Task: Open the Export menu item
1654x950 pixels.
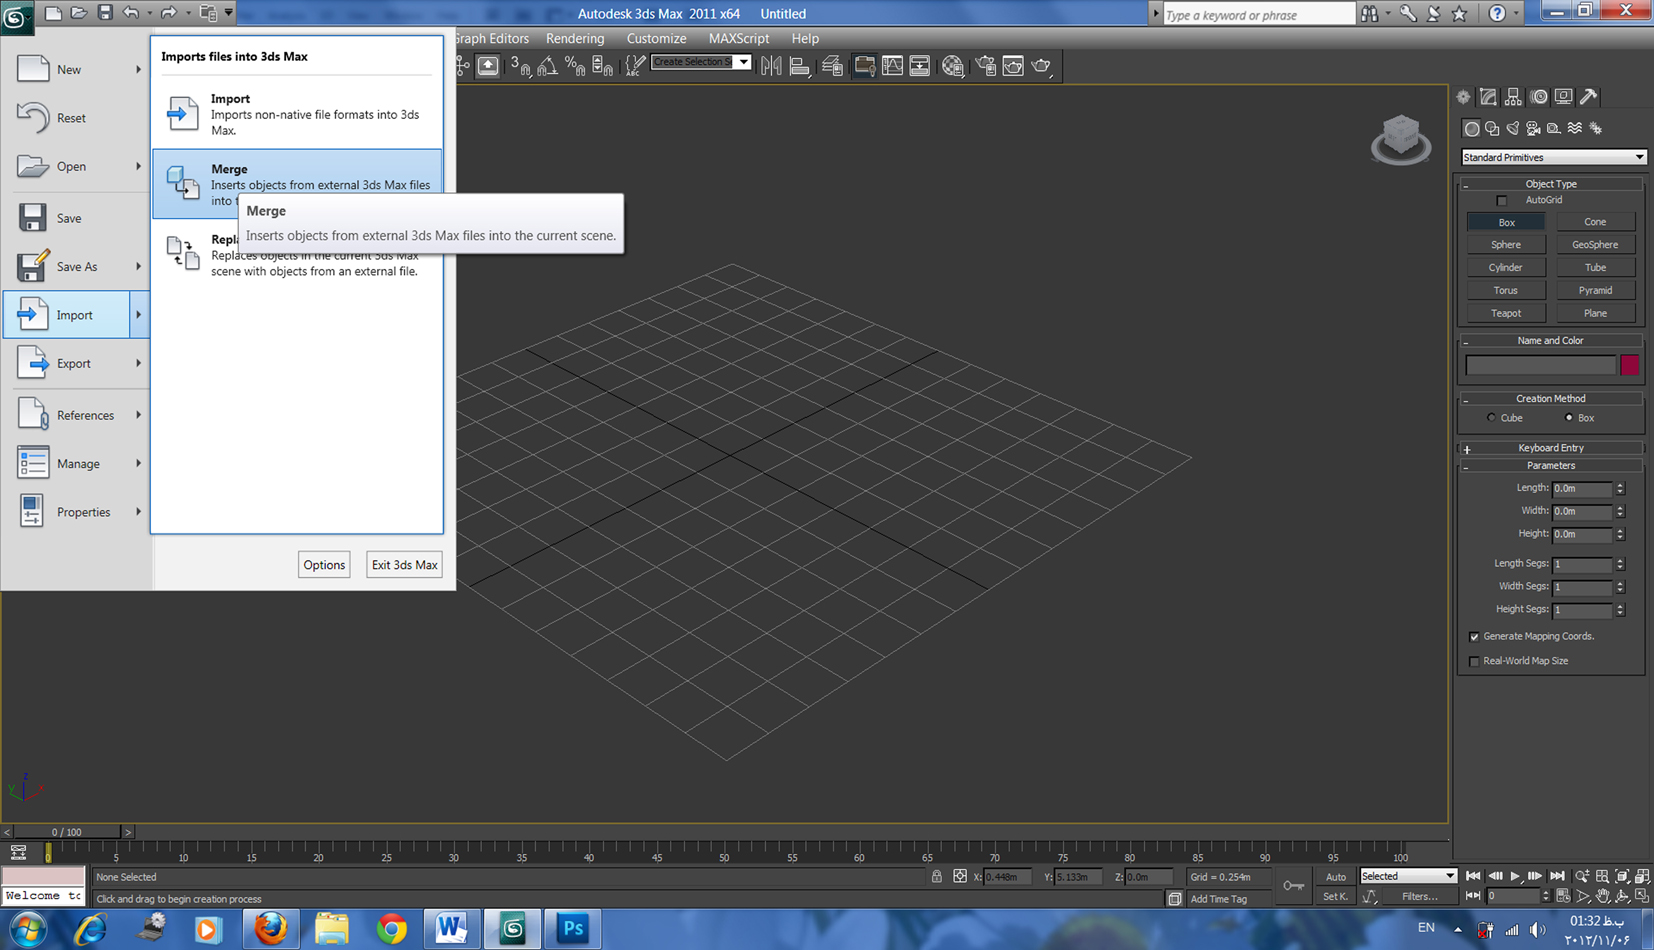Action: (75, 364)
